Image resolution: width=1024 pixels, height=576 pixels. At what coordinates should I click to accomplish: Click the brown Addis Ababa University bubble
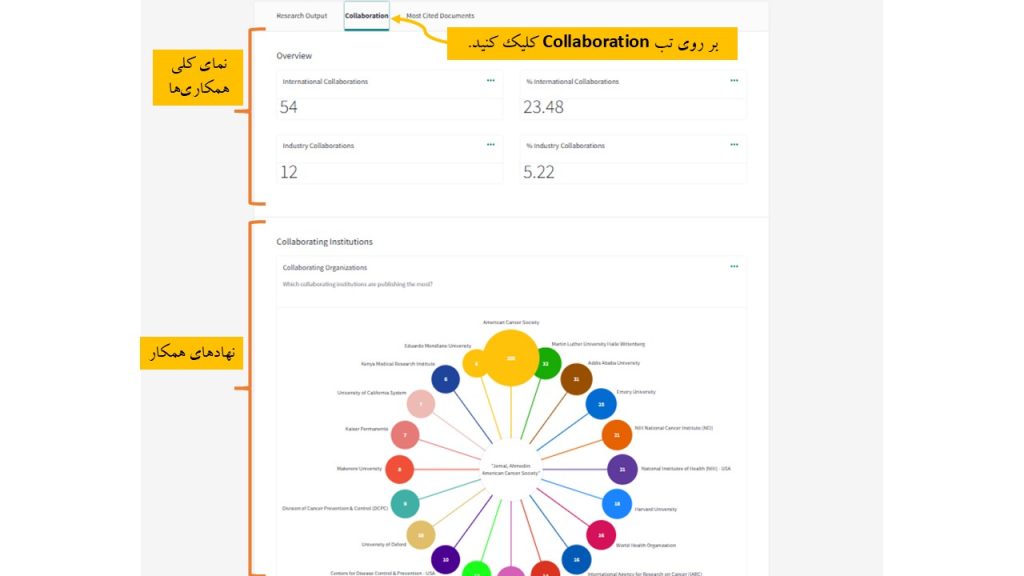click(x=577, y=379)
